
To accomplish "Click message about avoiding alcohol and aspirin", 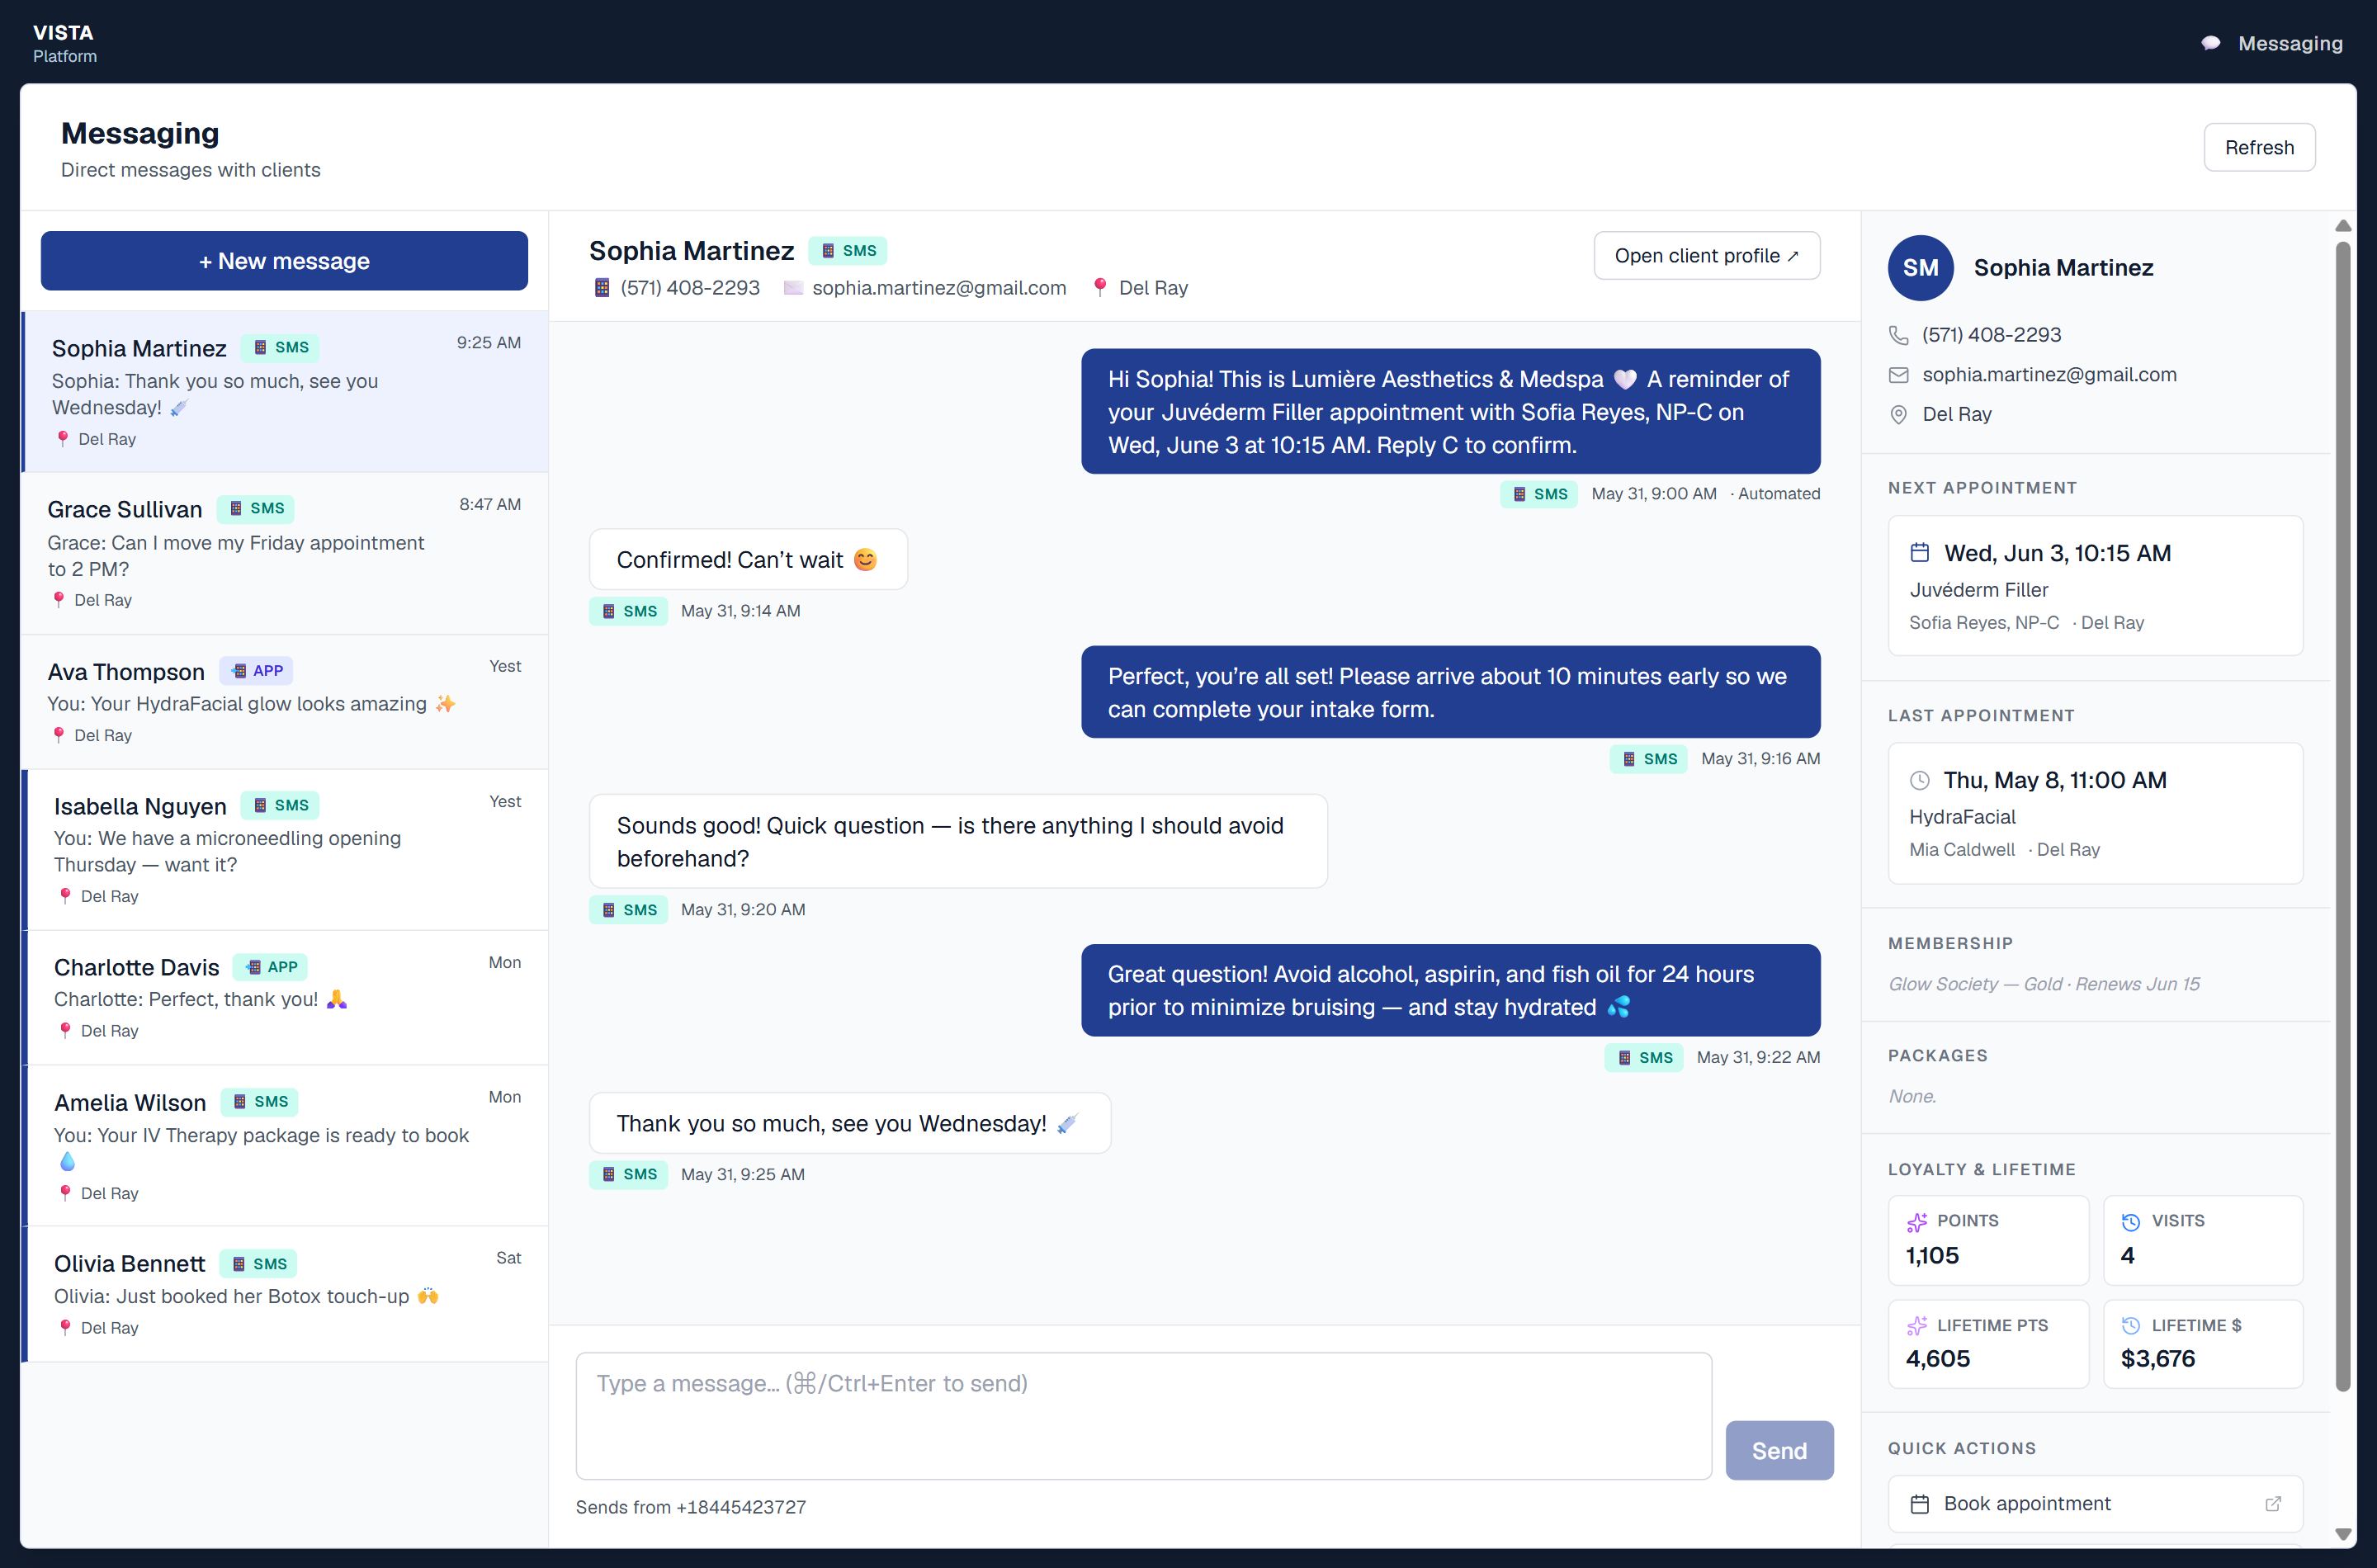I will (x=1450, y=990).
